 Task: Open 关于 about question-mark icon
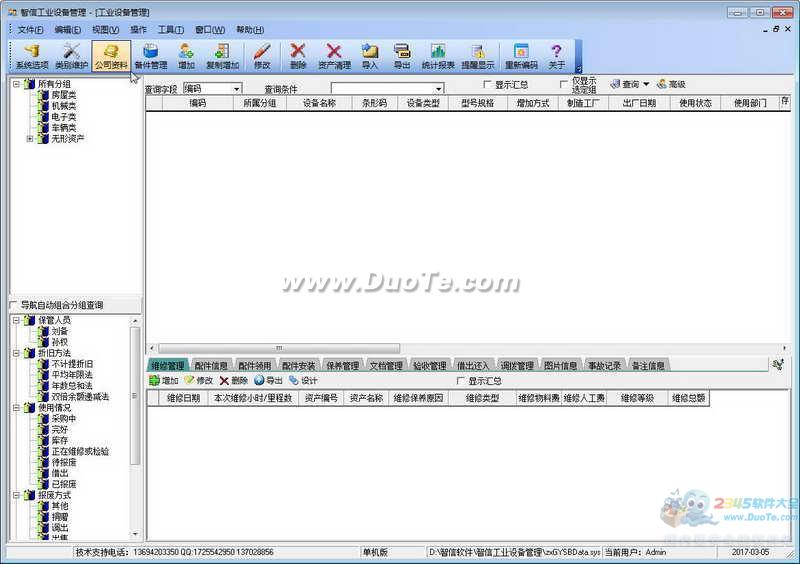(556, 56)
